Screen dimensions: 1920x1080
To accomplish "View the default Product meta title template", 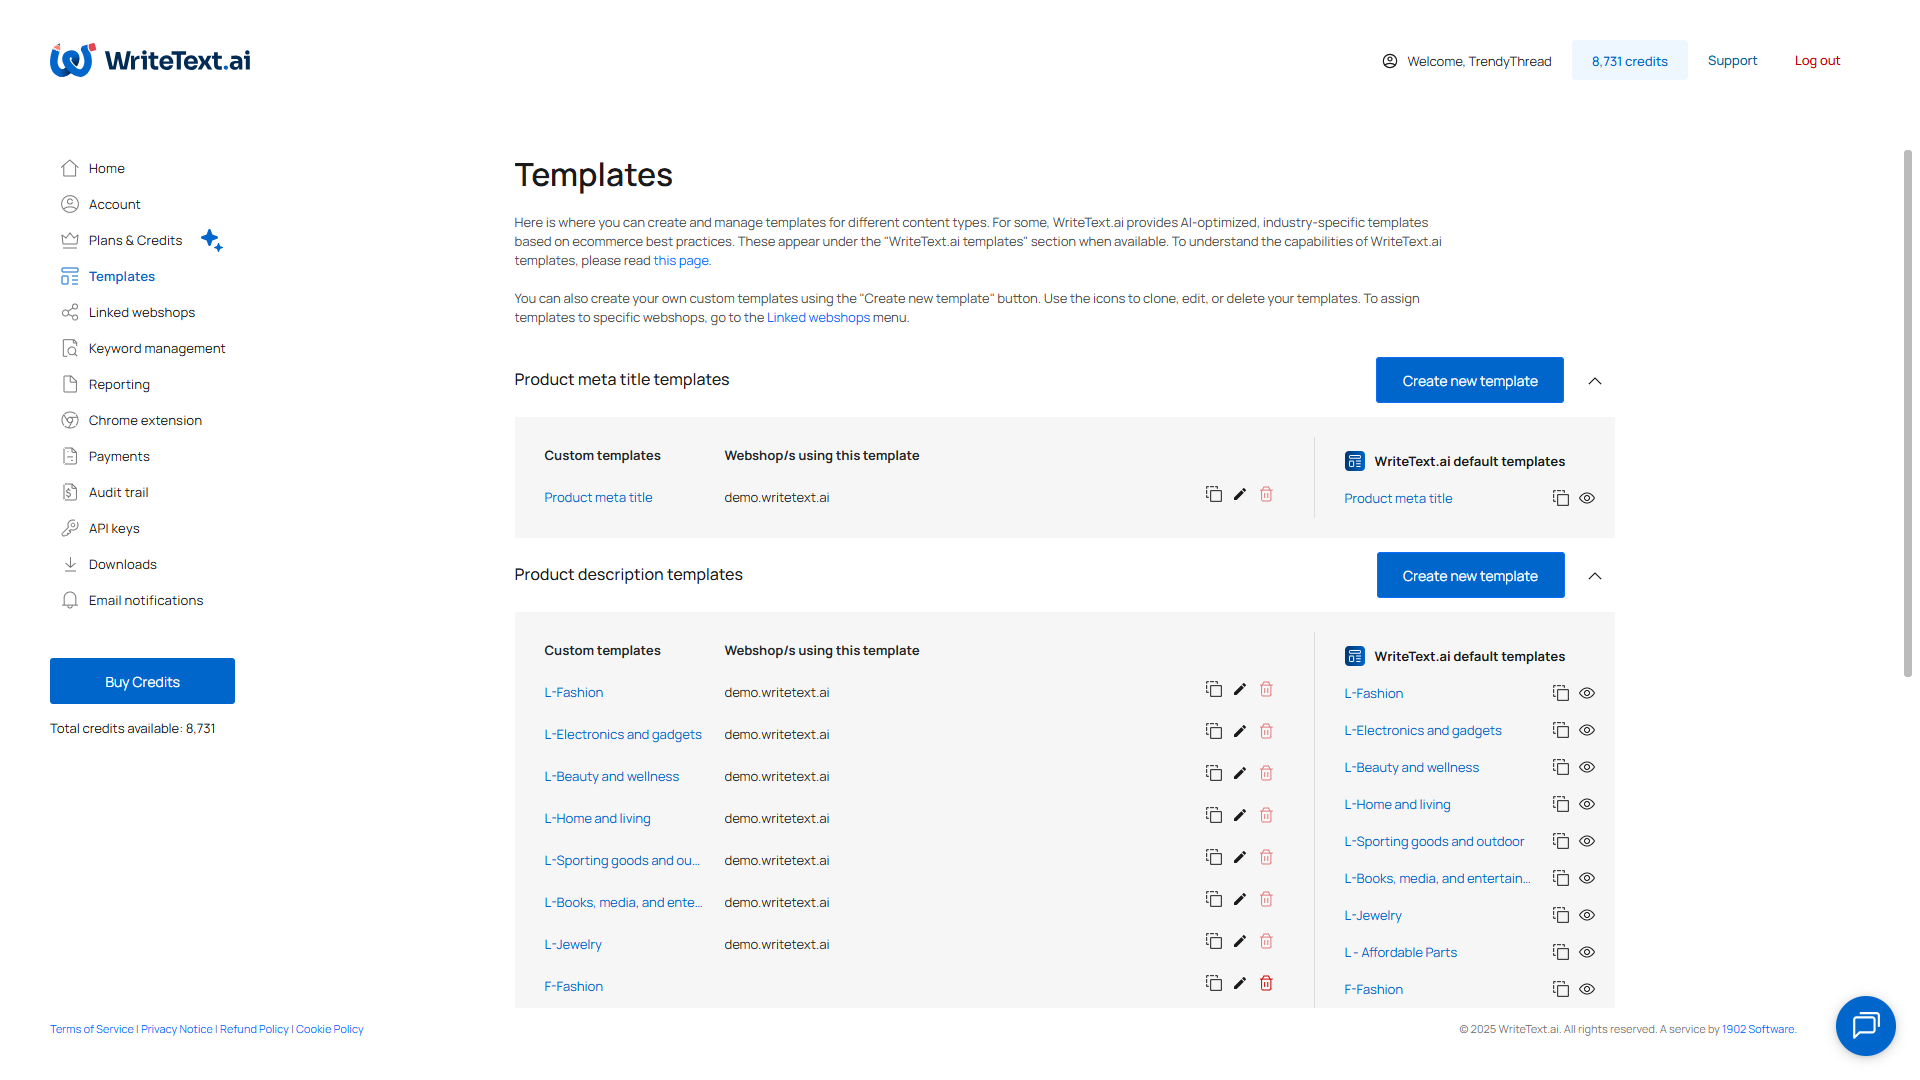I will 1587,498.
